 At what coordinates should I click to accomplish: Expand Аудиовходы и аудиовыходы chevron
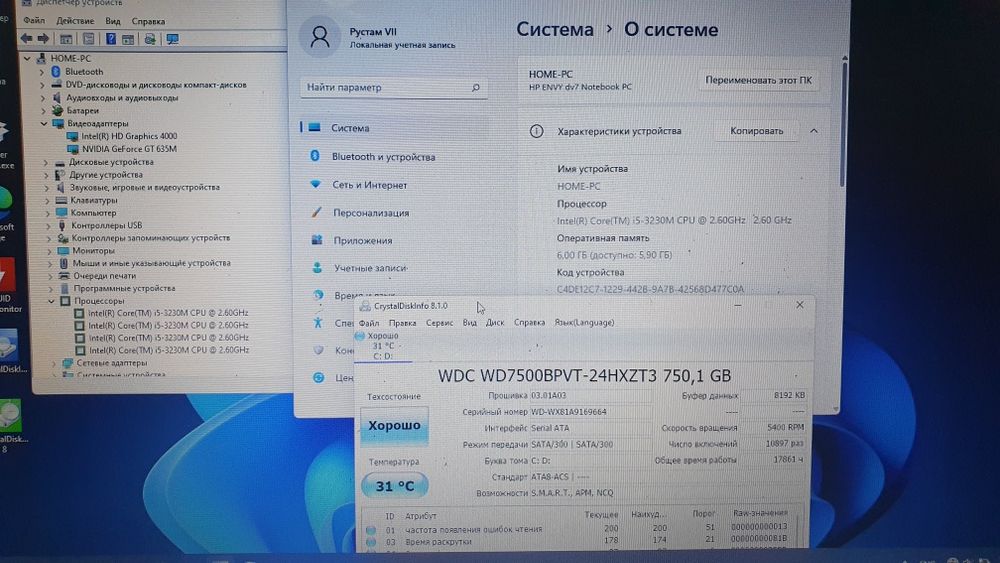click(x=43, y=98)
